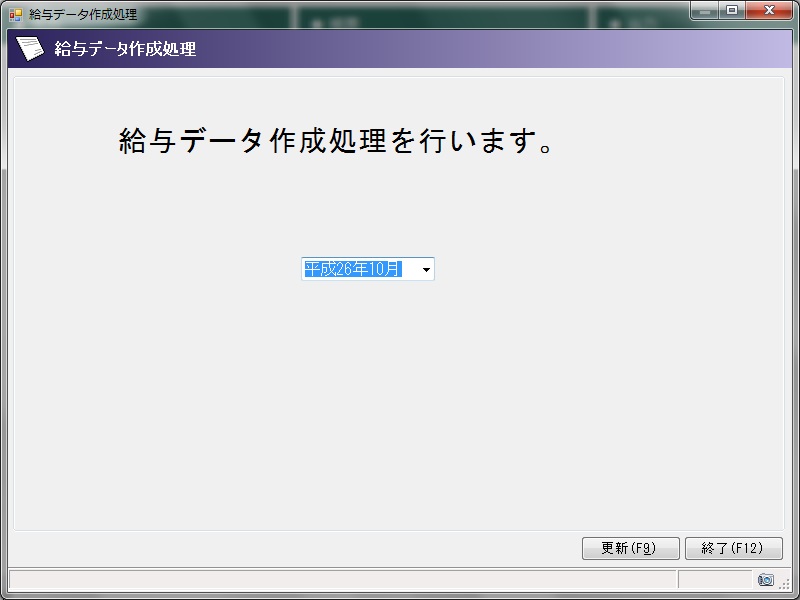Click the 給与データ作成処理 title bar text

83,15
